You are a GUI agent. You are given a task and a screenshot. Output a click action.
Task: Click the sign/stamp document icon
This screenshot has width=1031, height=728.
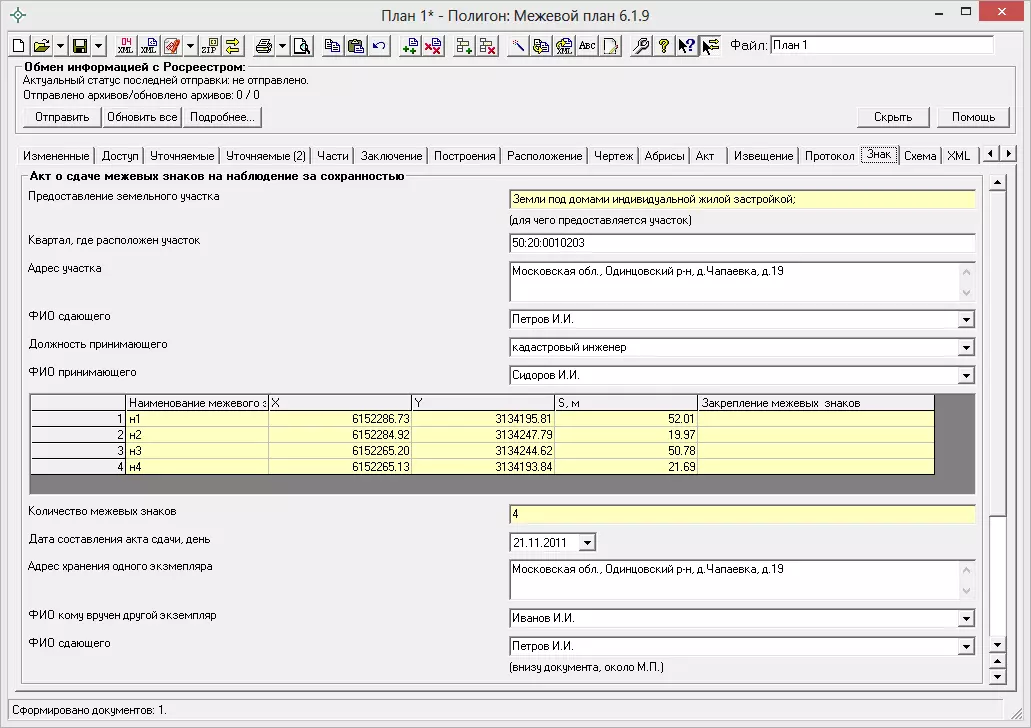pyautogui.click(x=172, y=45)
